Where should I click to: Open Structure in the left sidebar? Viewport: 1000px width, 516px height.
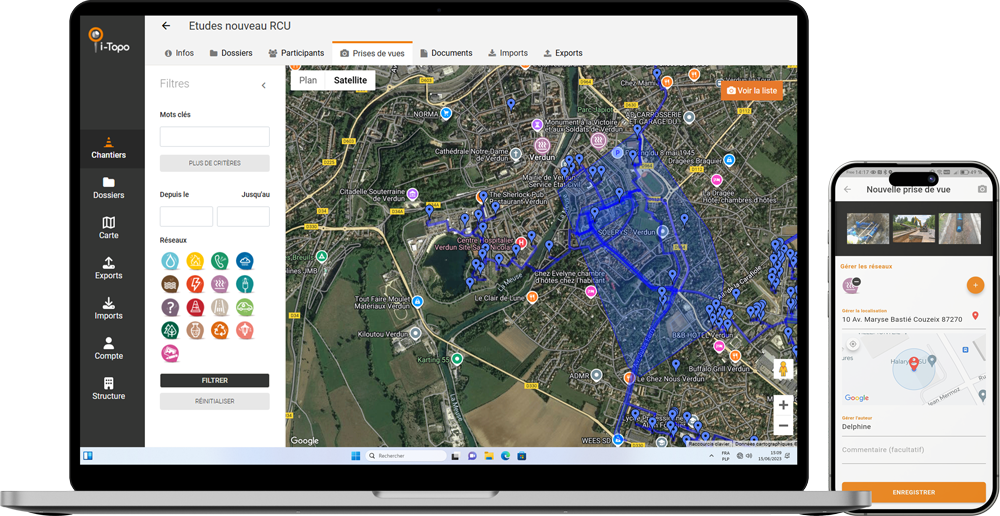click(108, 388)
